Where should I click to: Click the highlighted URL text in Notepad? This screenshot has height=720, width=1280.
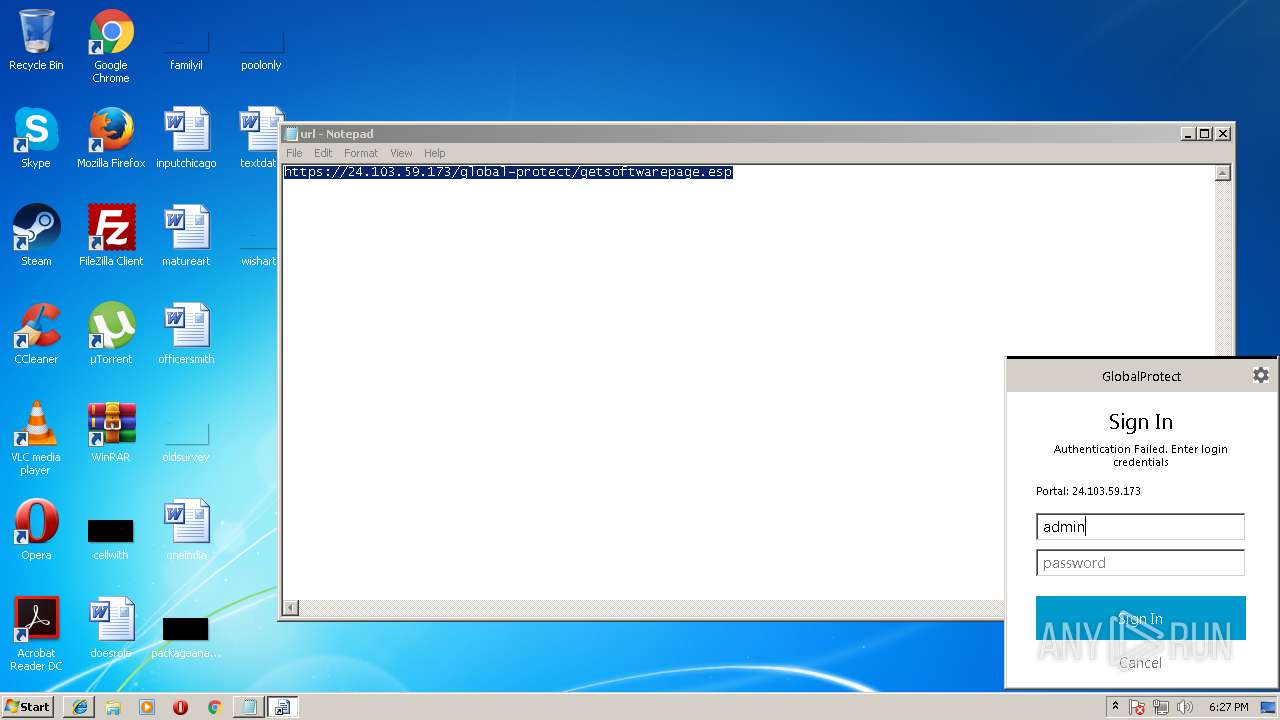pyautogui.click(x=508, y=172)
